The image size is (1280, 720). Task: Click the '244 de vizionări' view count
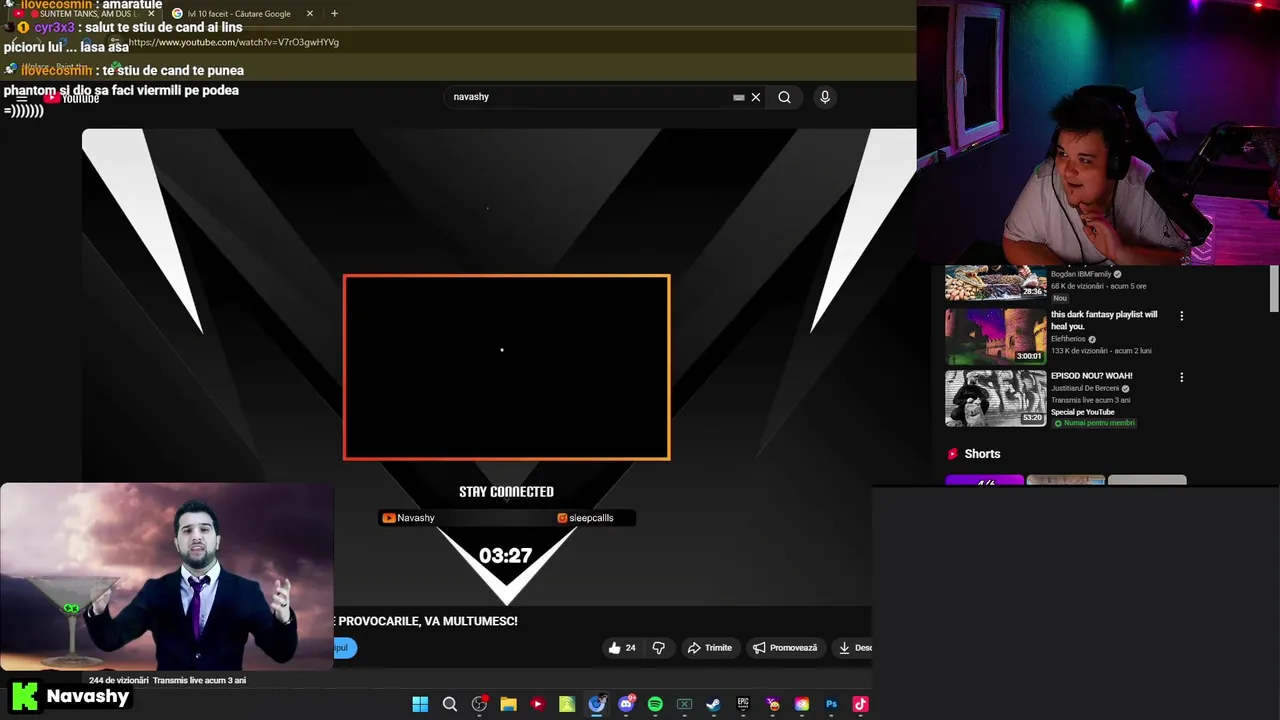(119, 680)
